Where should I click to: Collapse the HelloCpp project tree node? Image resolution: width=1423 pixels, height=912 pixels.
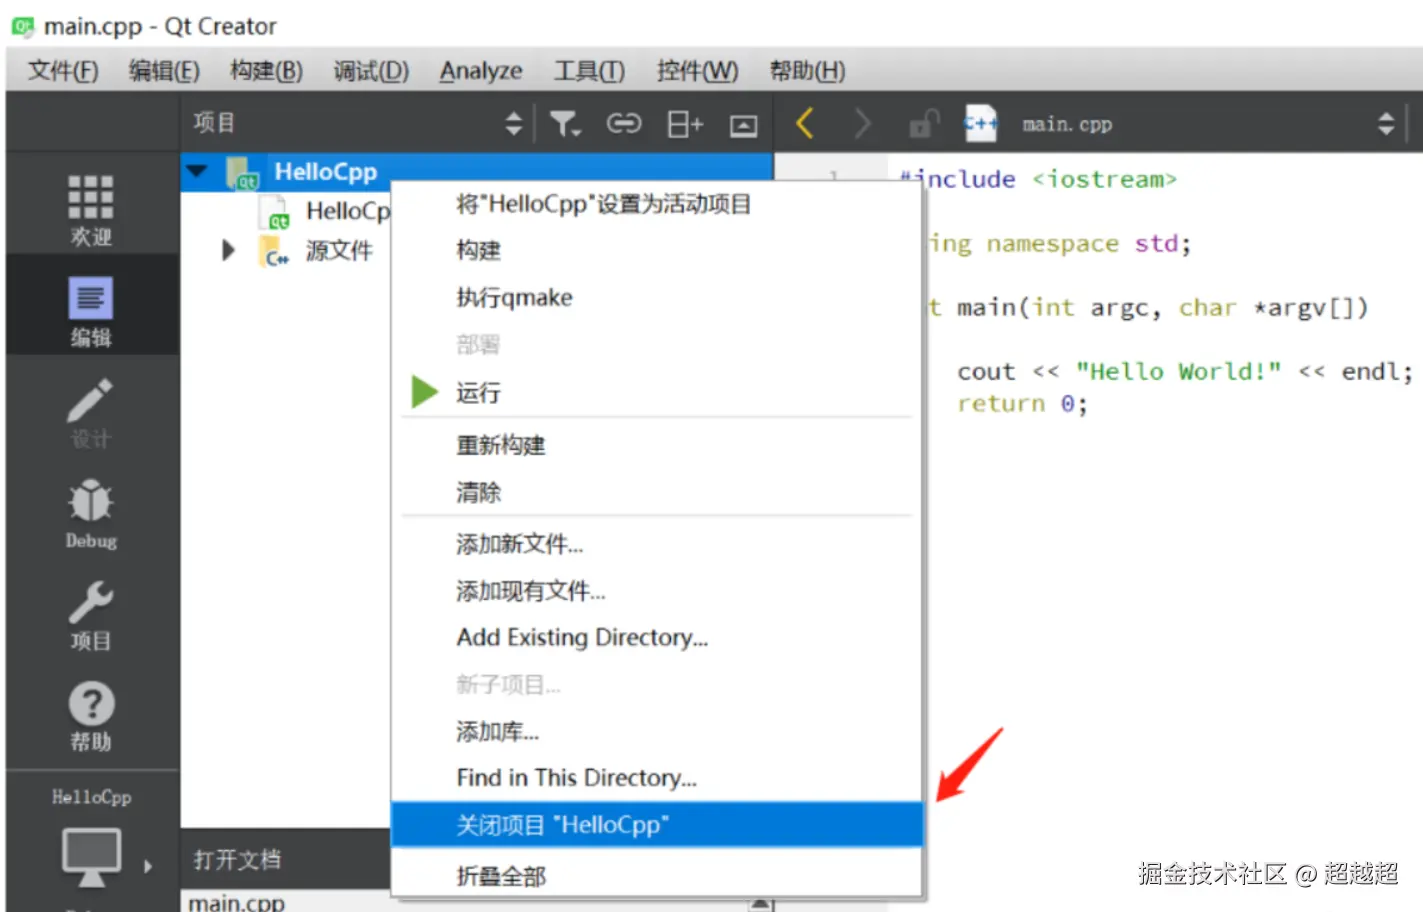click(198, 171)
